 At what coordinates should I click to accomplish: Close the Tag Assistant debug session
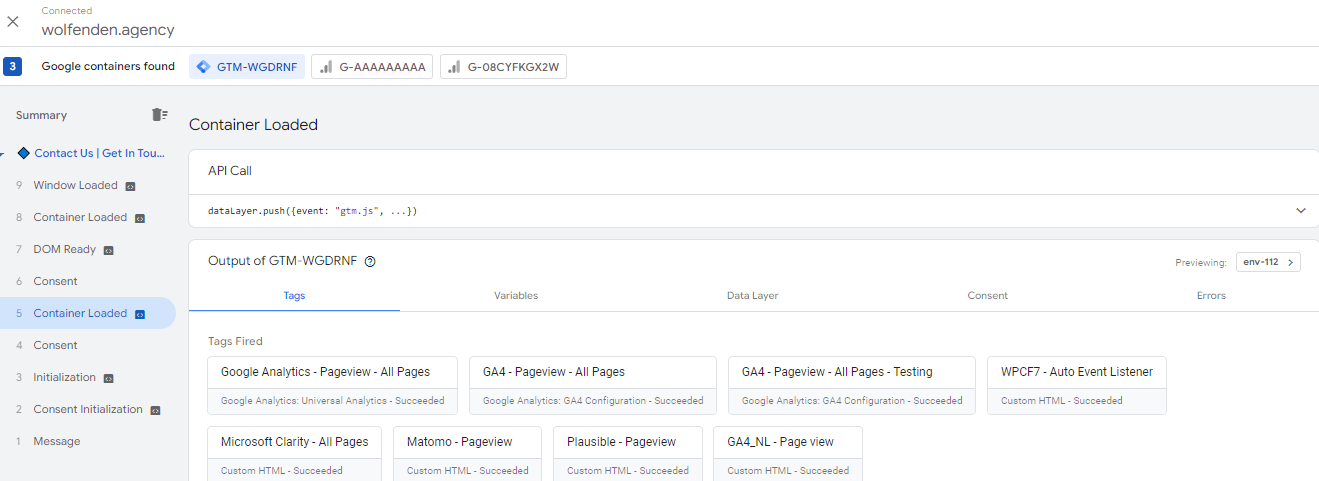point(13,21)
